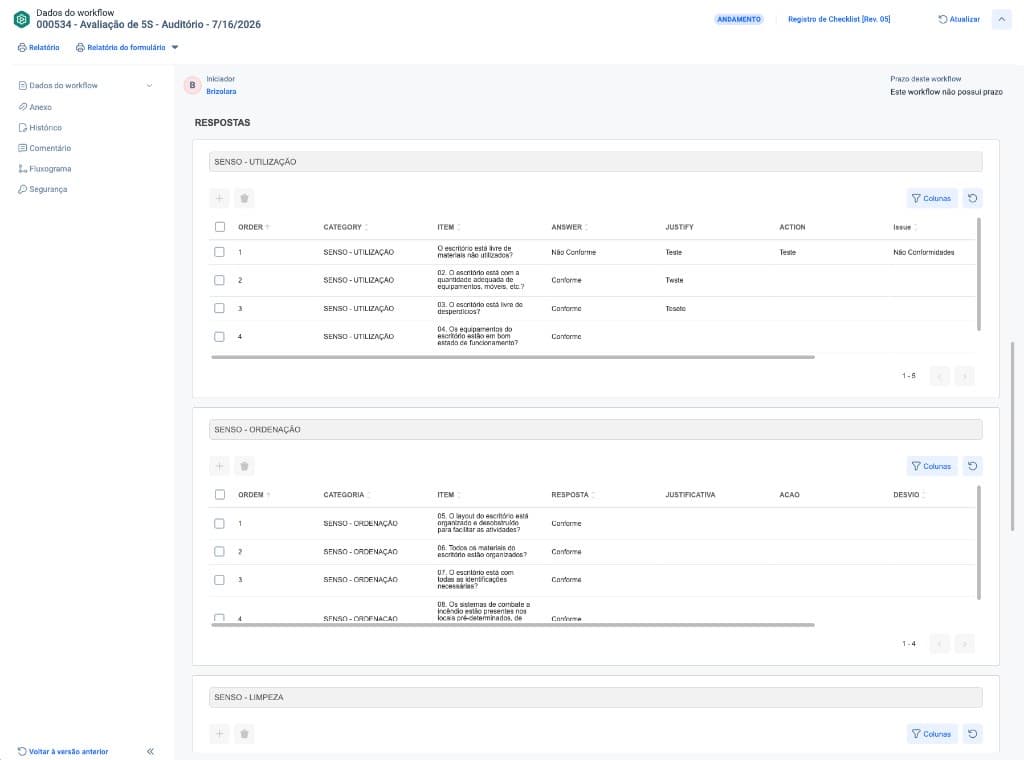
Task: Delete selected row in SENSO - ORDENAÇÃO table
Action: (244, 466)
